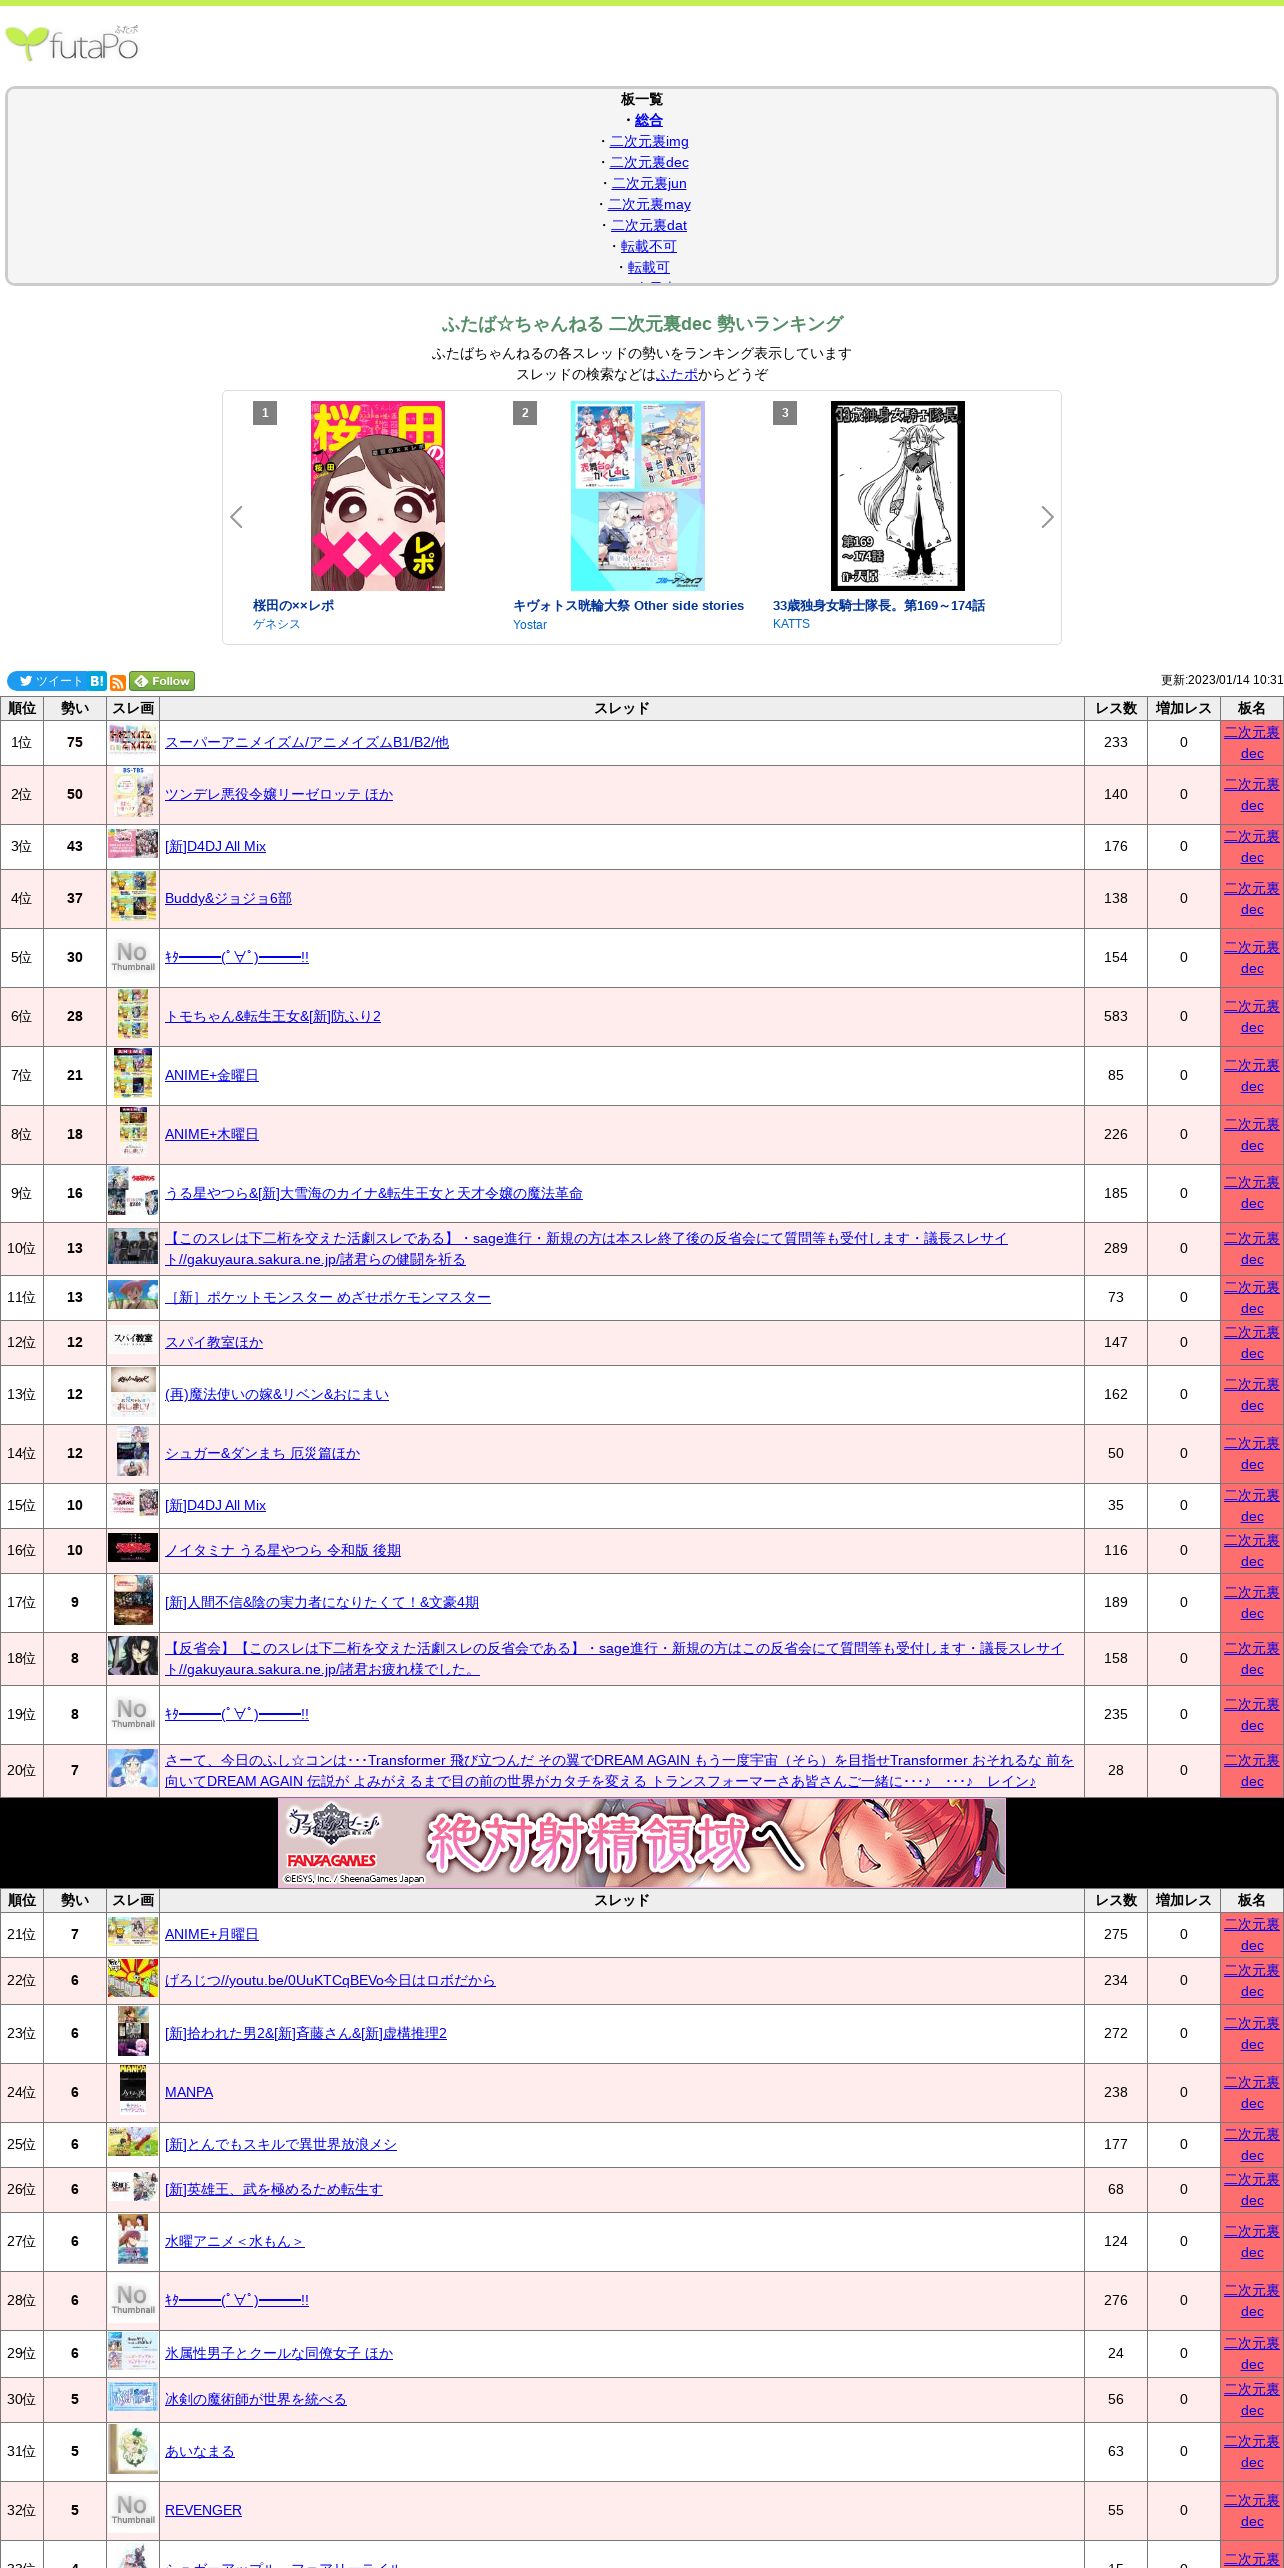Open 二次元裏img board link
This screenshot has width=1284, height=2568.
[649, 141]
